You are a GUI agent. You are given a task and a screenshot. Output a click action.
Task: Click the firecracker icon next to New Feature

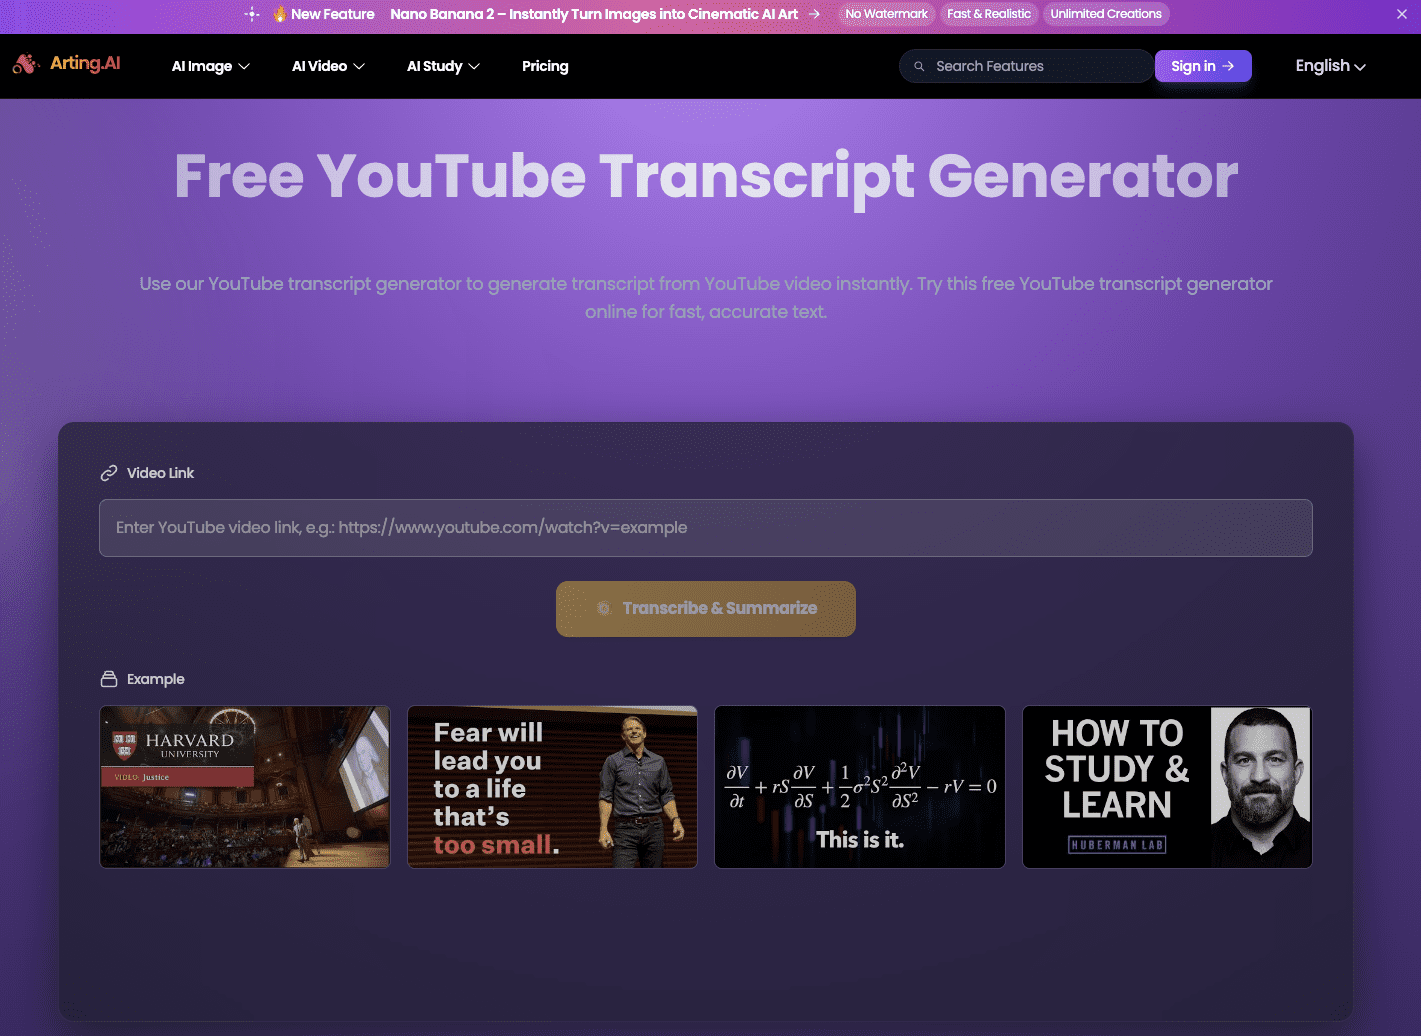point(281,14)
